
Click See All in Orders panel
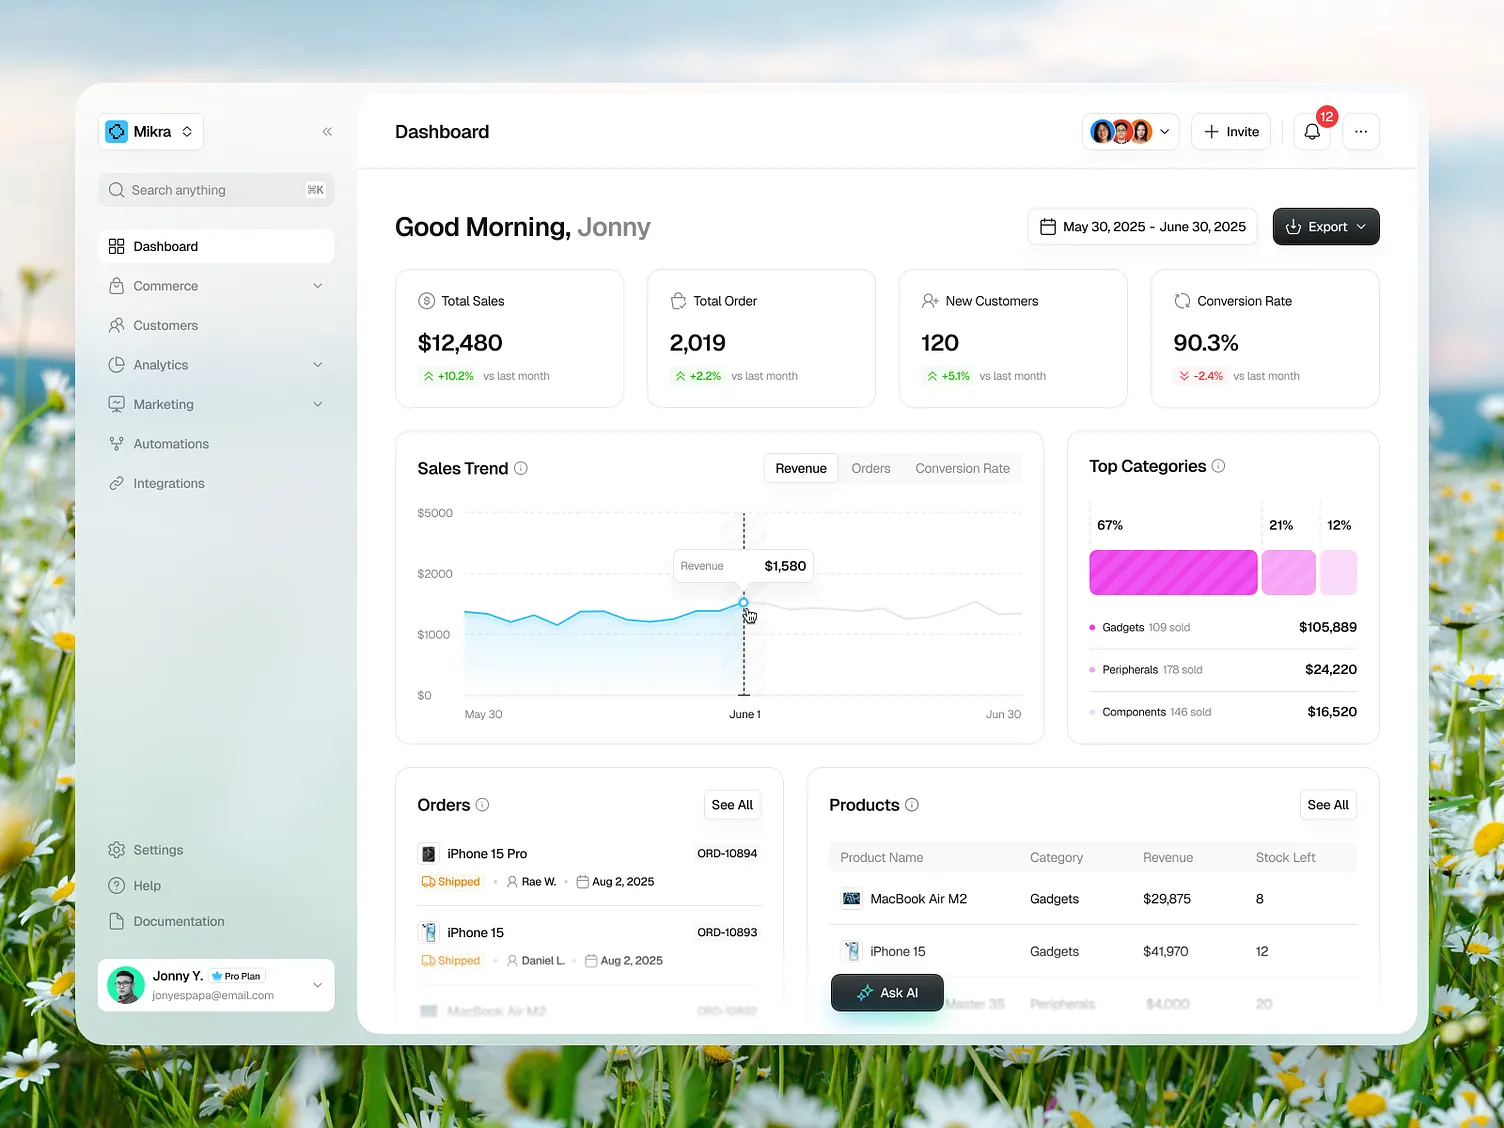732,805
